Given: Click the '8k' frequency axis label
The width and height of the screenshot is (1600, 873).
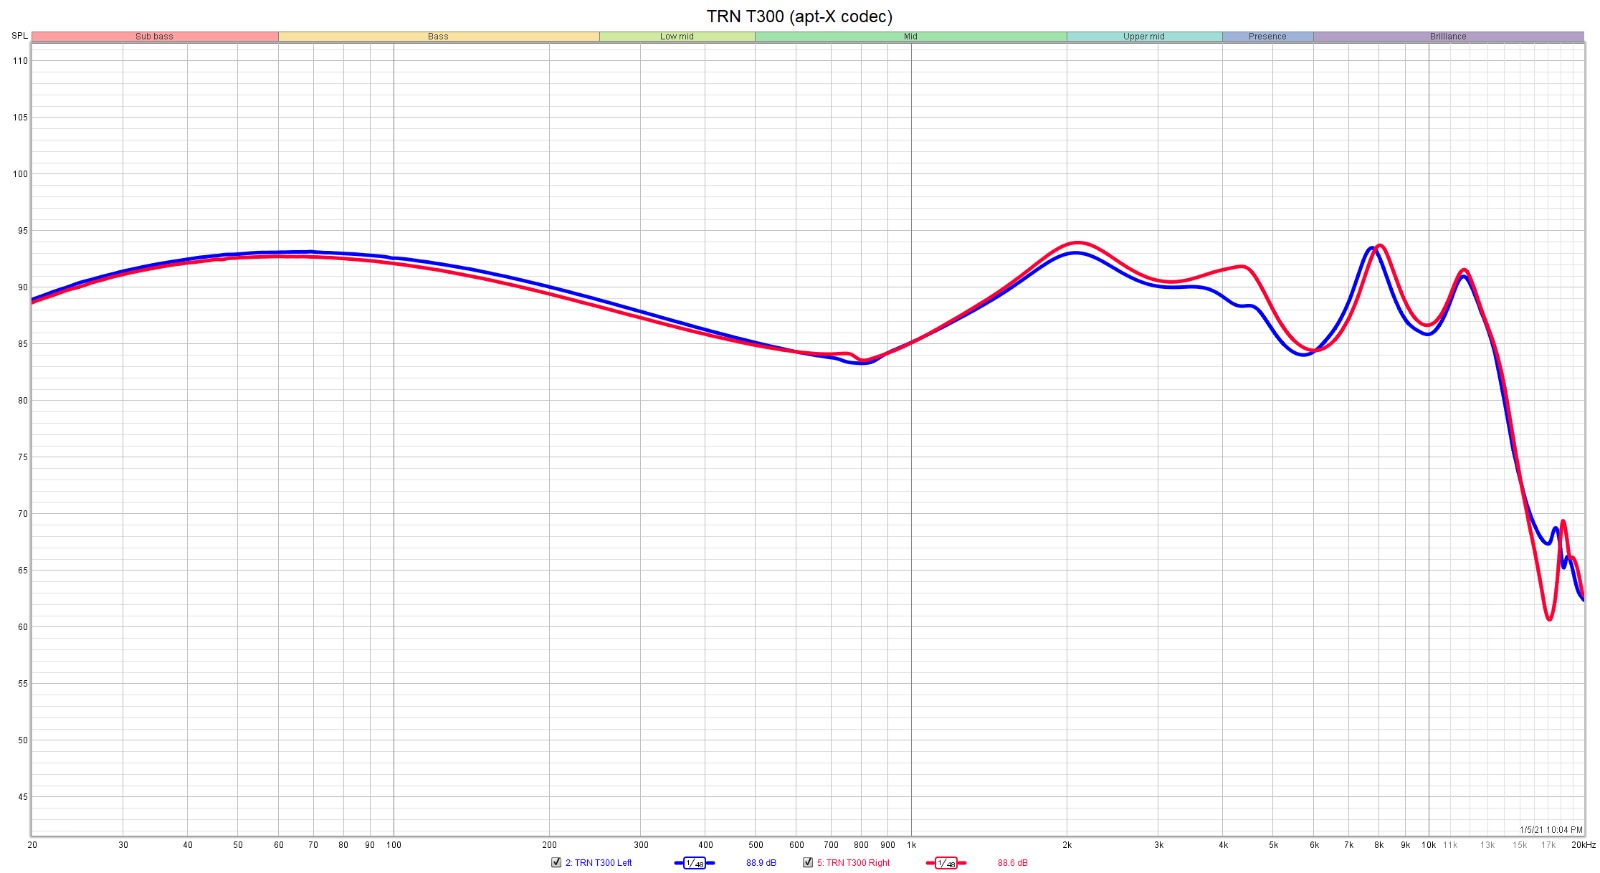Looking at the screenshot, I should [1379, 845].
